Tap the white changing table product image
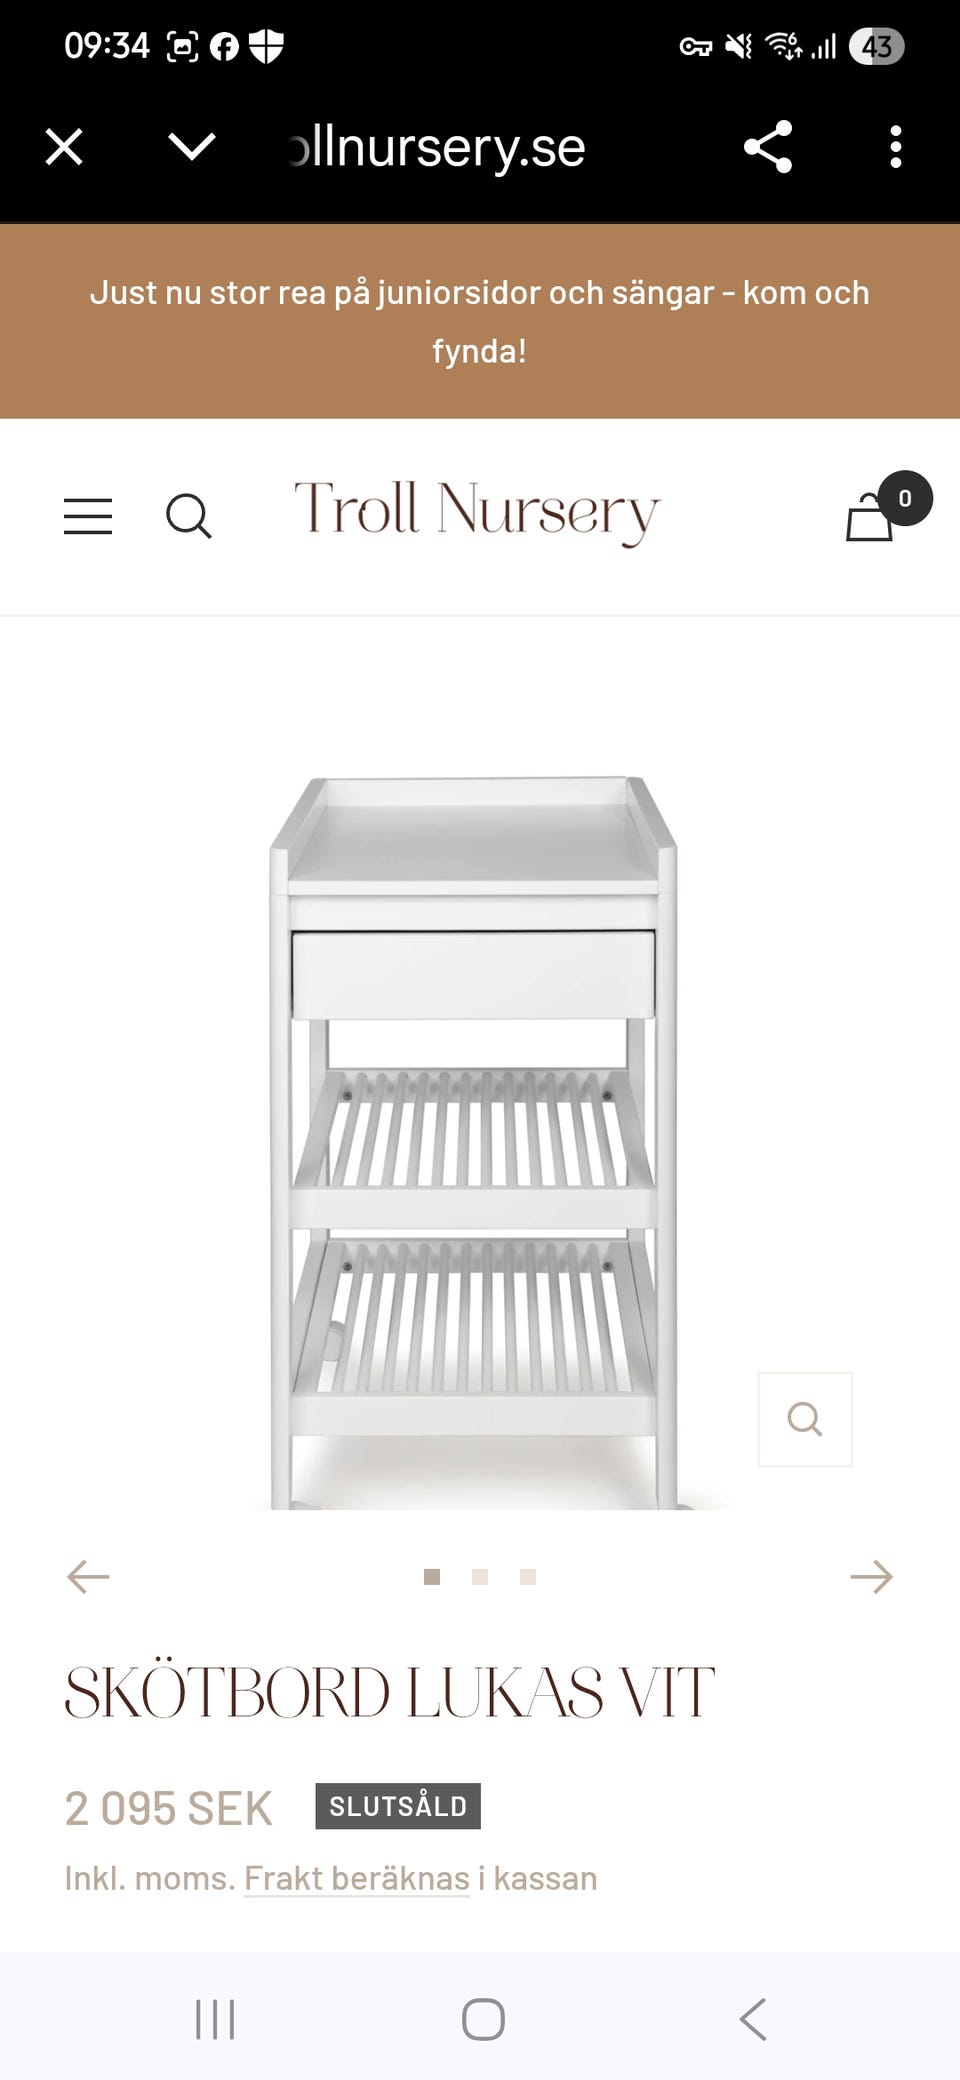 click(474, 1142)
